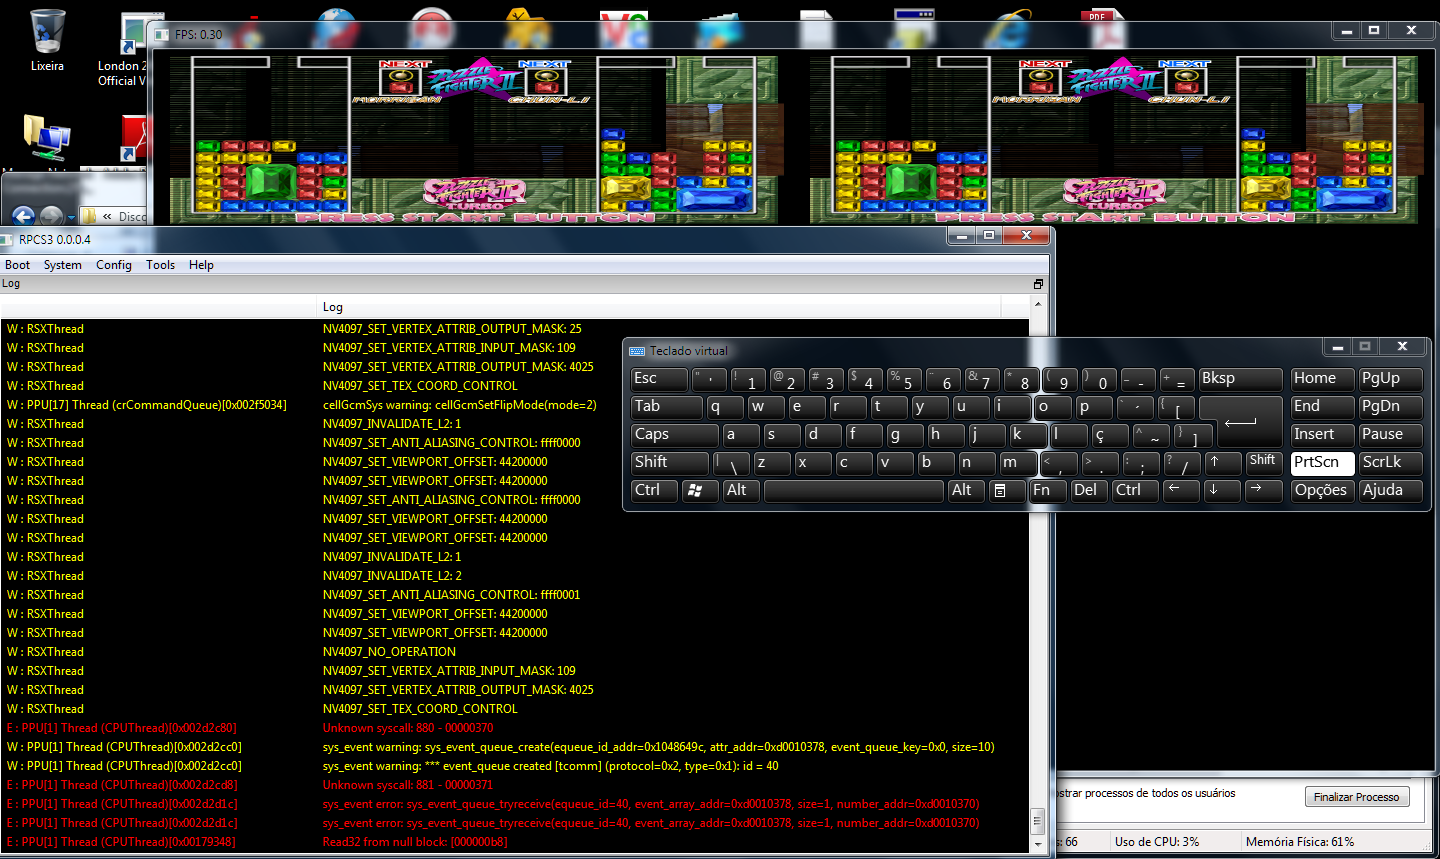Click the PrtScn key on virtual keyboard

1322,463
